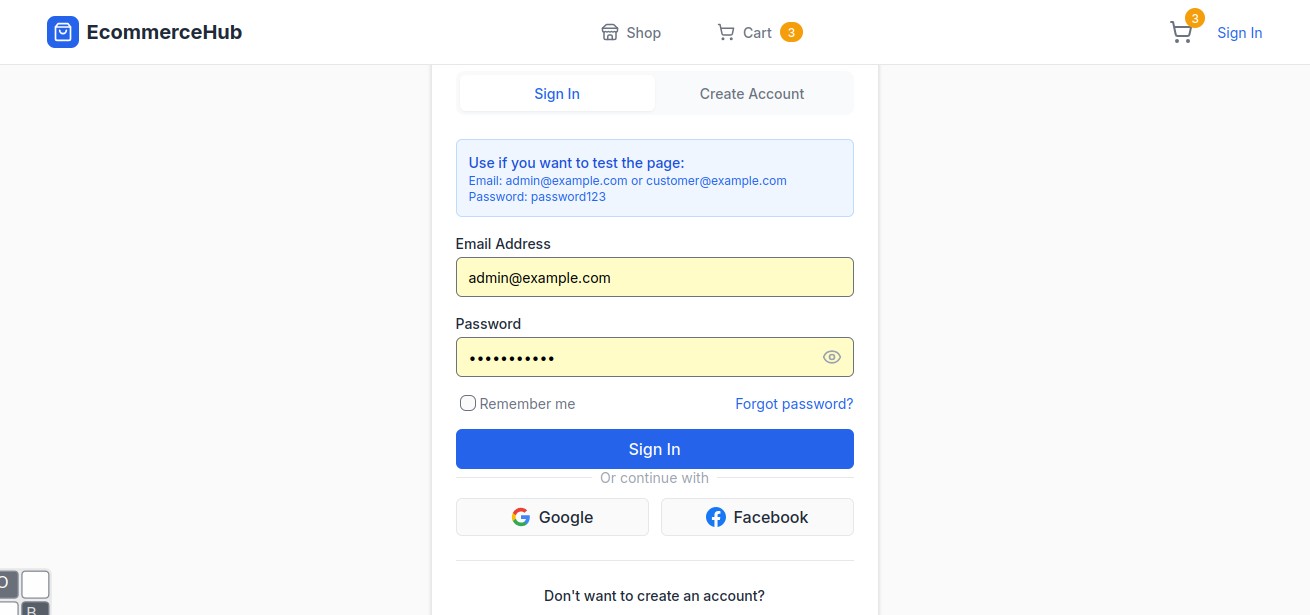Continue with the Facebook button

tap(757, 517)
